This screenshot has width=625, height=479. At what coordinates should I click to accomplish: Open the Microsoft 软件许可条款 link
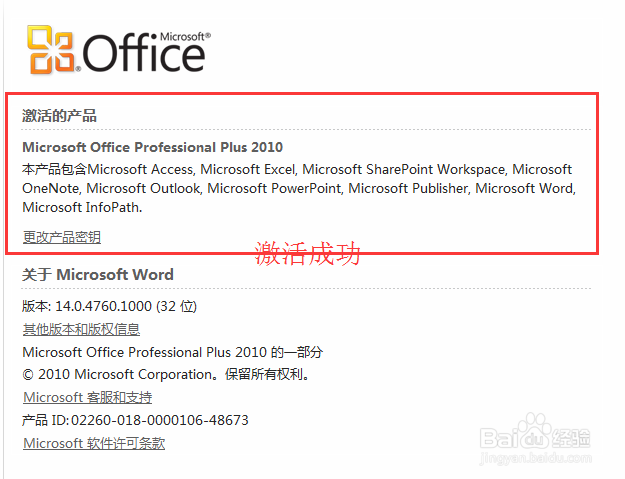point(94,444)
